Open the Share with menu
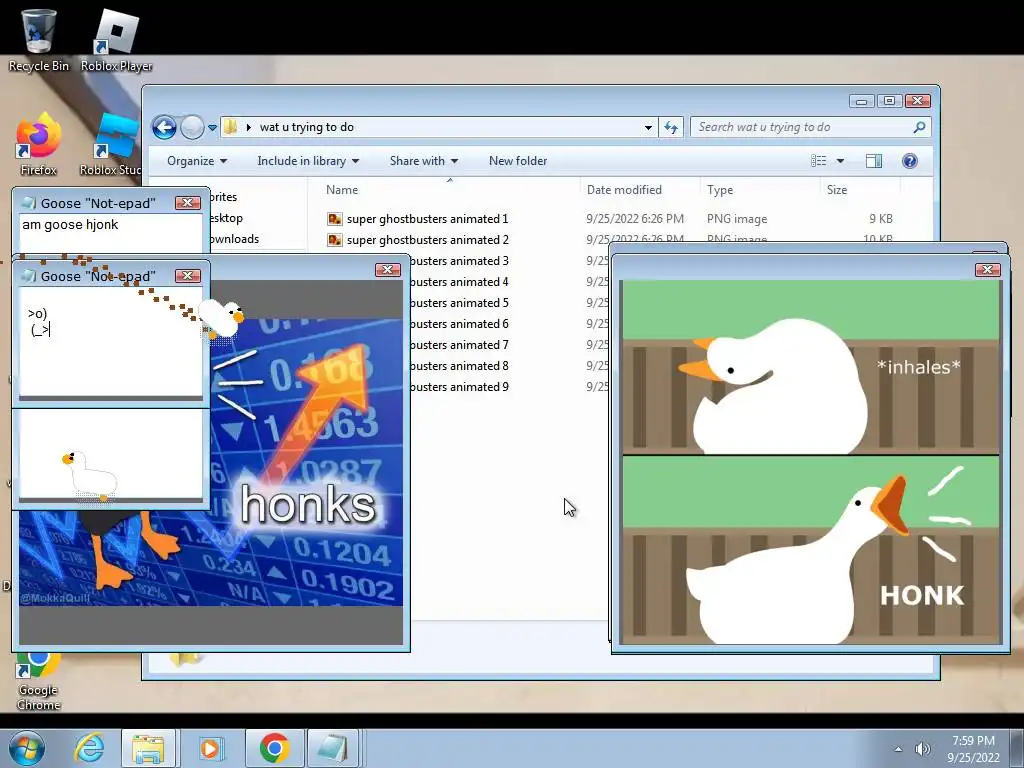Screen dimensions: 1024x768 [x=423, y=161]
